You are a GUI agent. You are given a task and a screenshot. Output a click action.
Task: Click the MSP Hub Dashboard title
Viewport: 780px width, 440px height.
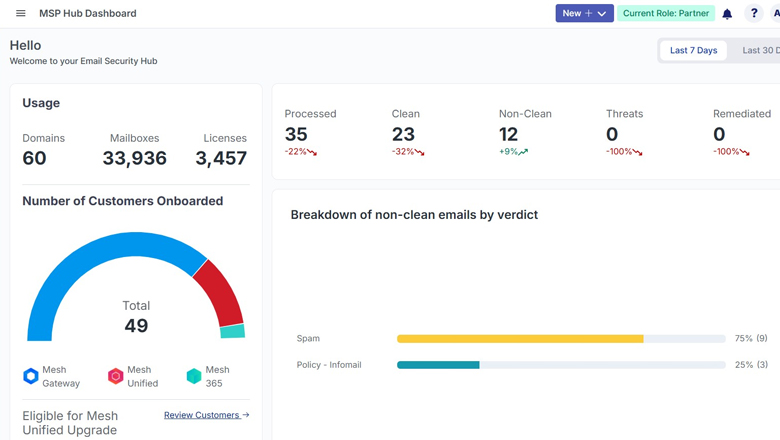[88, 14]
